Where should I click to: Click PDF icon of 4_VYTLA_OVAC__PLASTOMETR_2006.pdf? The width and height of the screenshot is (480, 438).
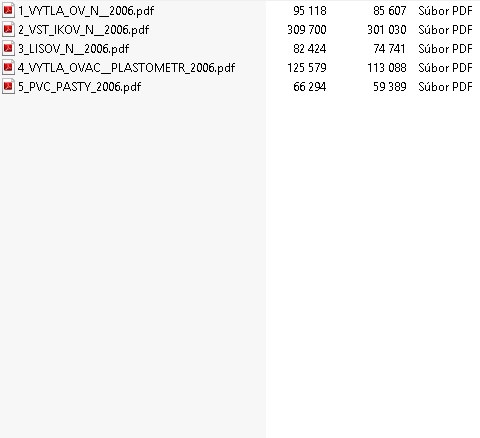pos(8,68)
